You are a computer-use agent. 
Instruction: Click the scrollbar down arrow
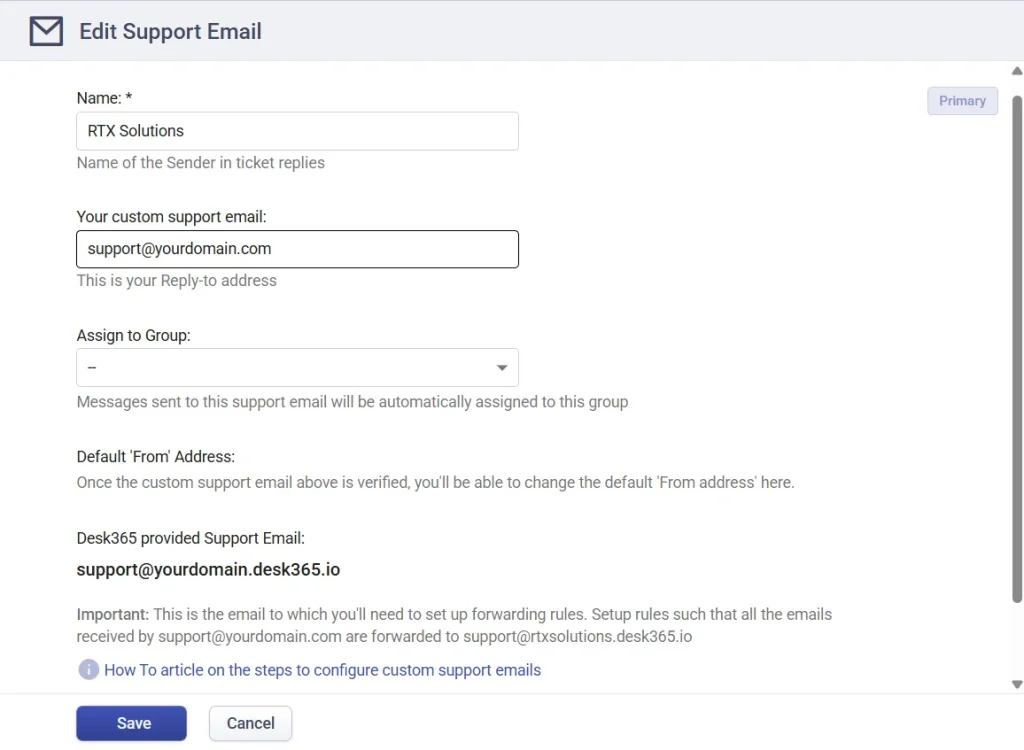pyautogui.click(x=1016, y=685)
